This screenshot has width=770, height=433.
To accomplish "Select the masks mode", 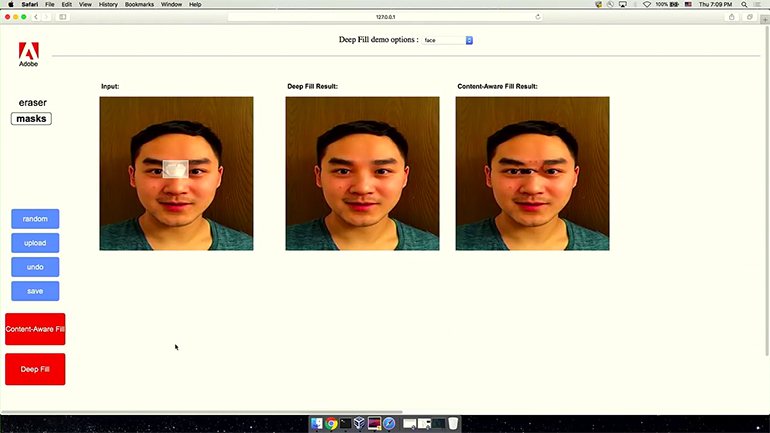I will (x=31, y=119).
